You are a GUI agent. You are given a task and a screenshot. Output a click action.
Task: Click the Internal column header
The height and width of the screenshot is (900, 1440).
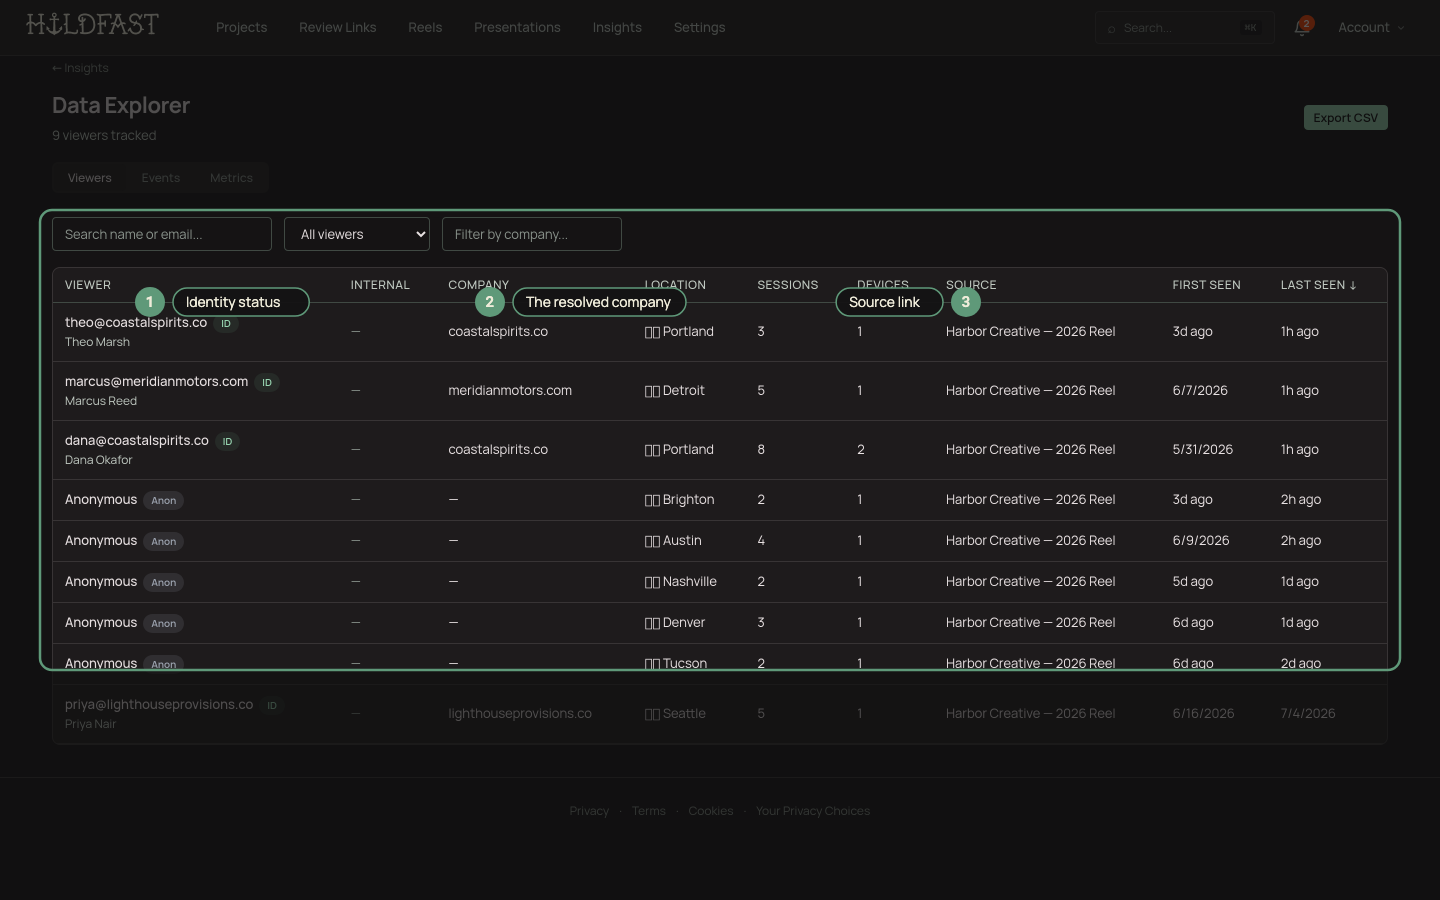380,285
